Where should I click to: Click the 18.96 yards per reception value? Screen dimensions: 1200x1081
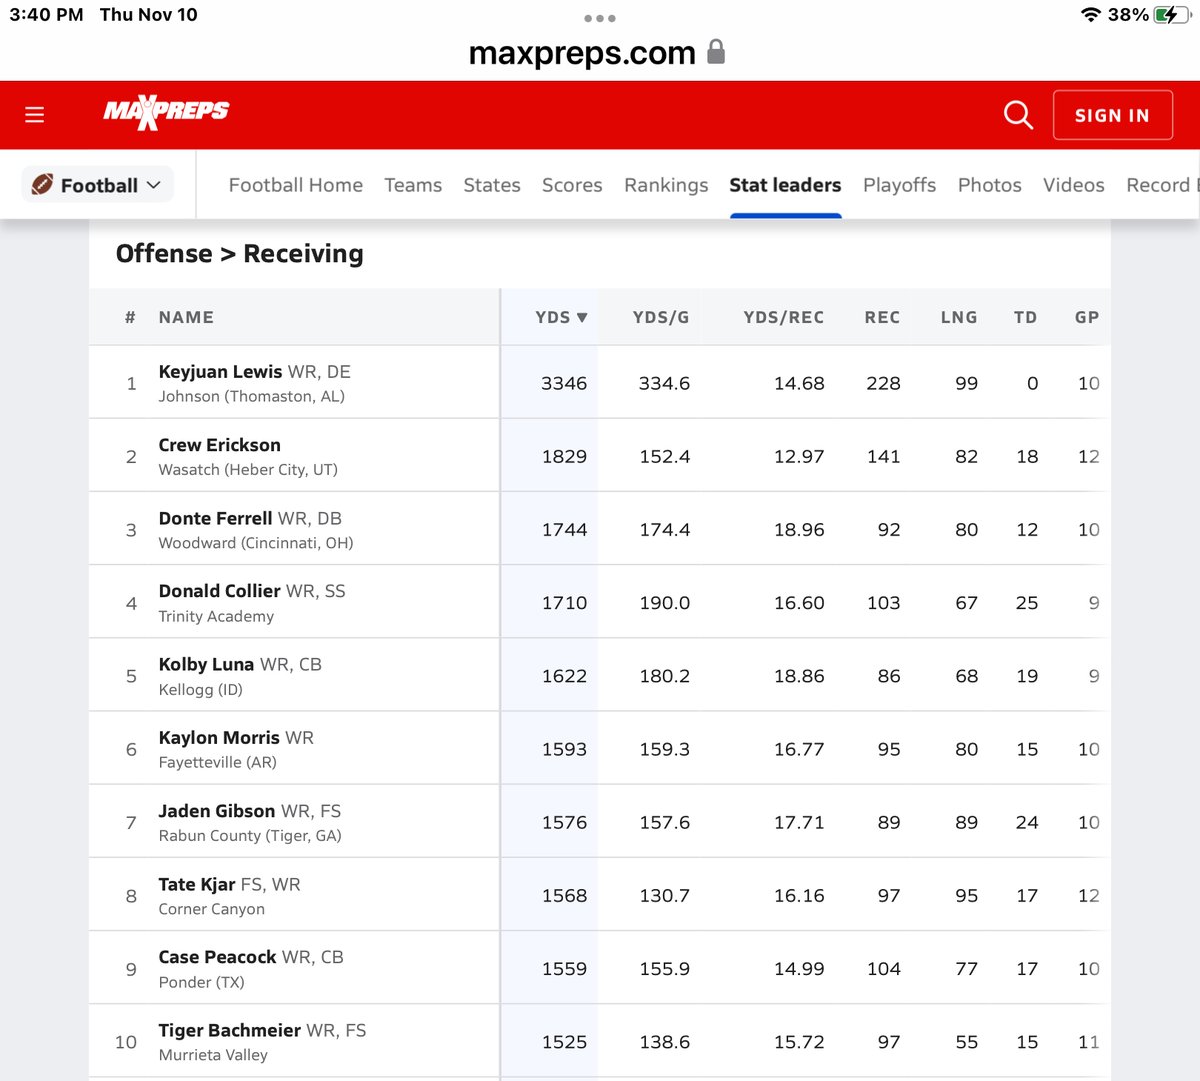[799, 530]
